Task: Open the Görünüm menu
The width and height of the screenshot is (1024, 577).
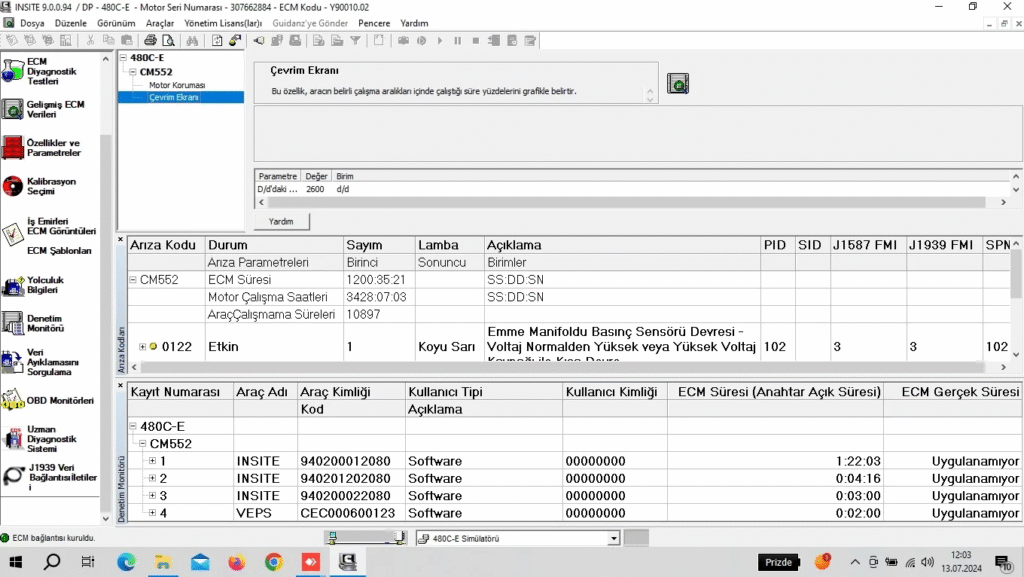Action: [x=117, y=23]
